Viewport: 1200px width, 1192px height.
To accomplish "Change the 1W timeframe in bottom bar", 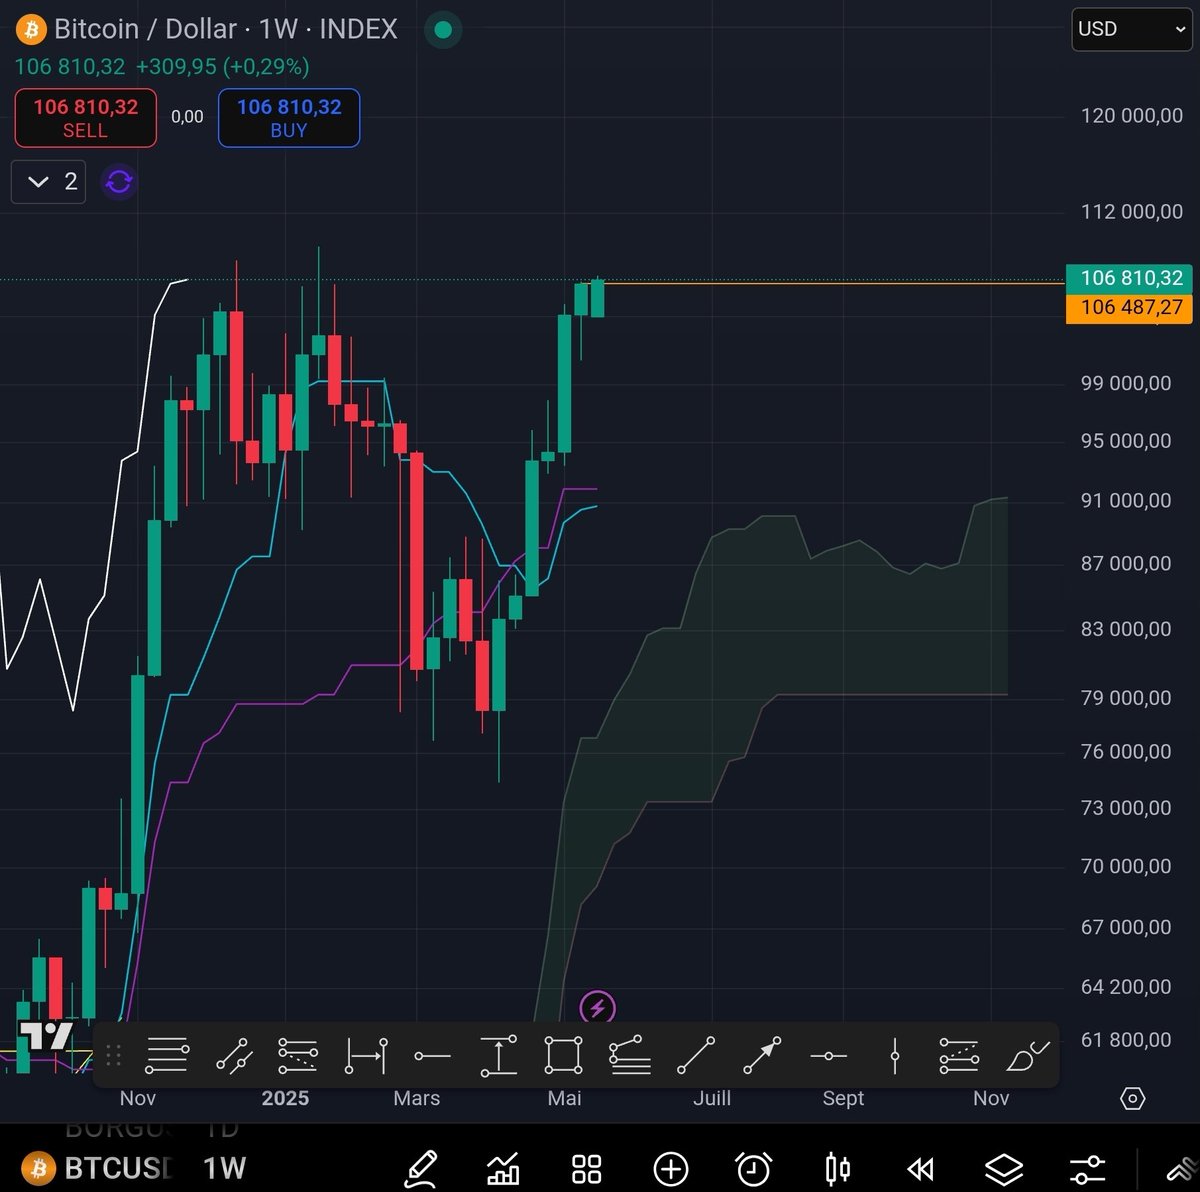I will [224, 1168].
